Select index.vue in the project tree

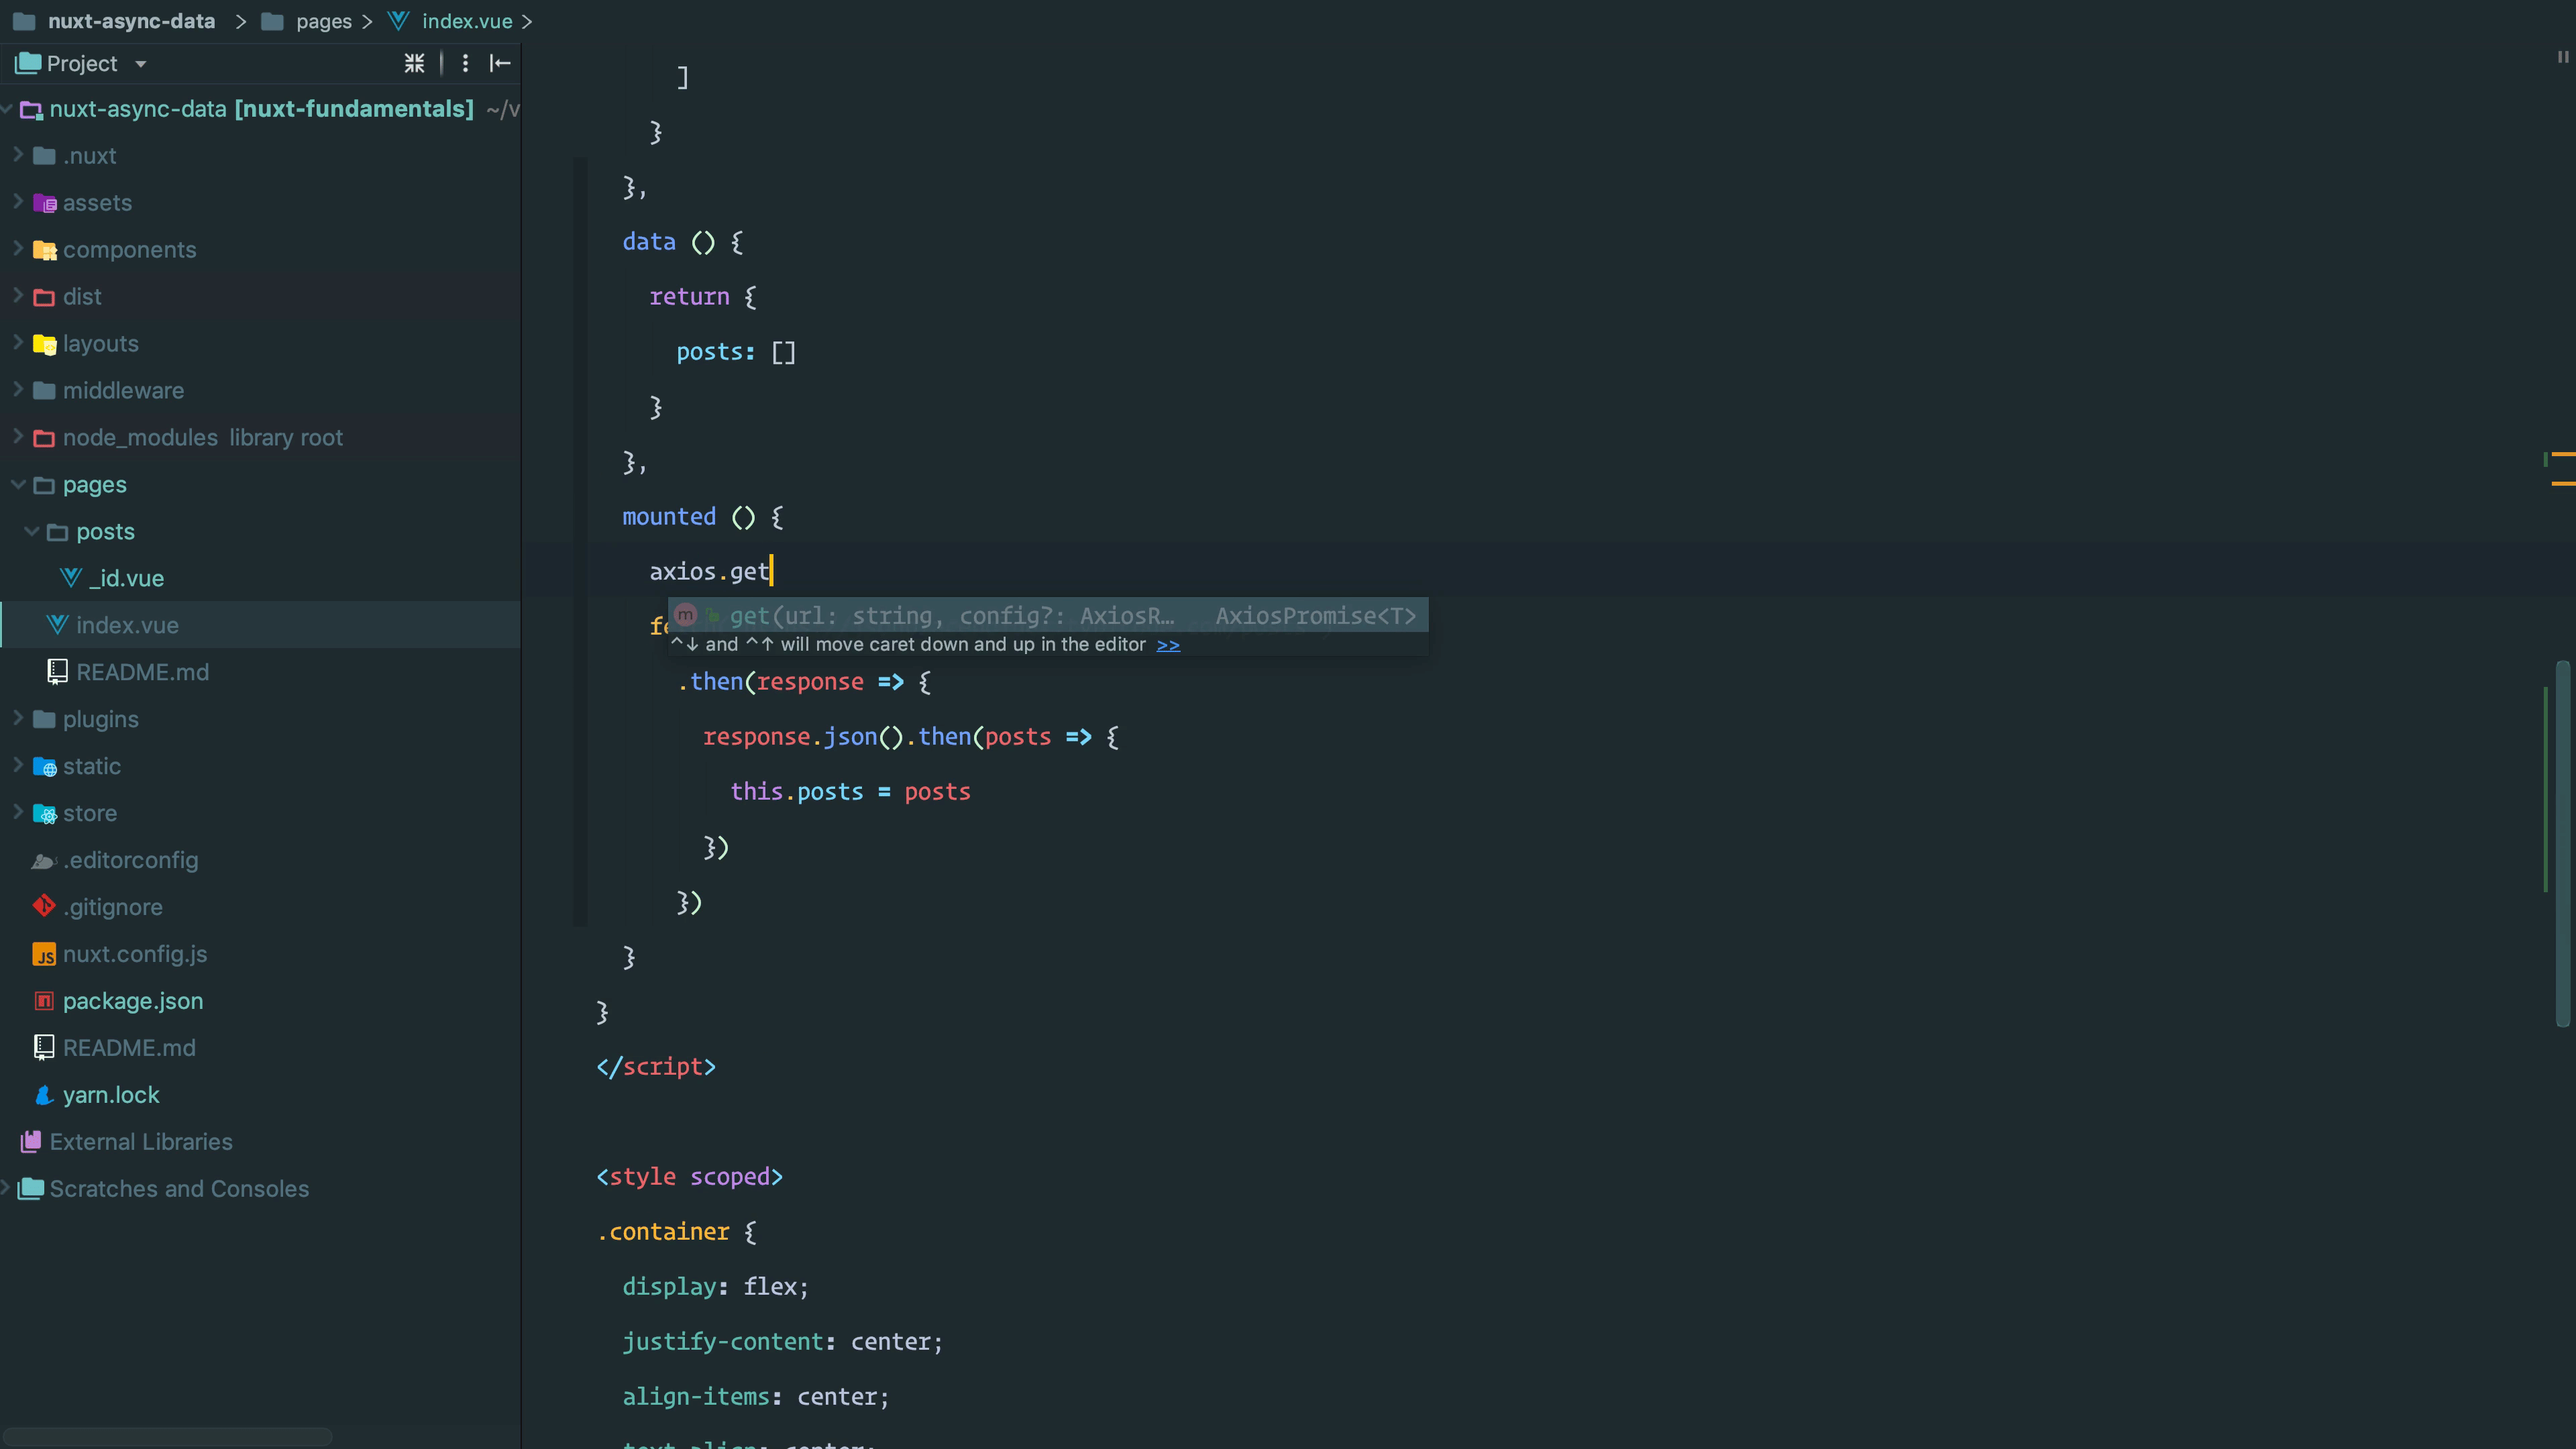coord(127,625)
